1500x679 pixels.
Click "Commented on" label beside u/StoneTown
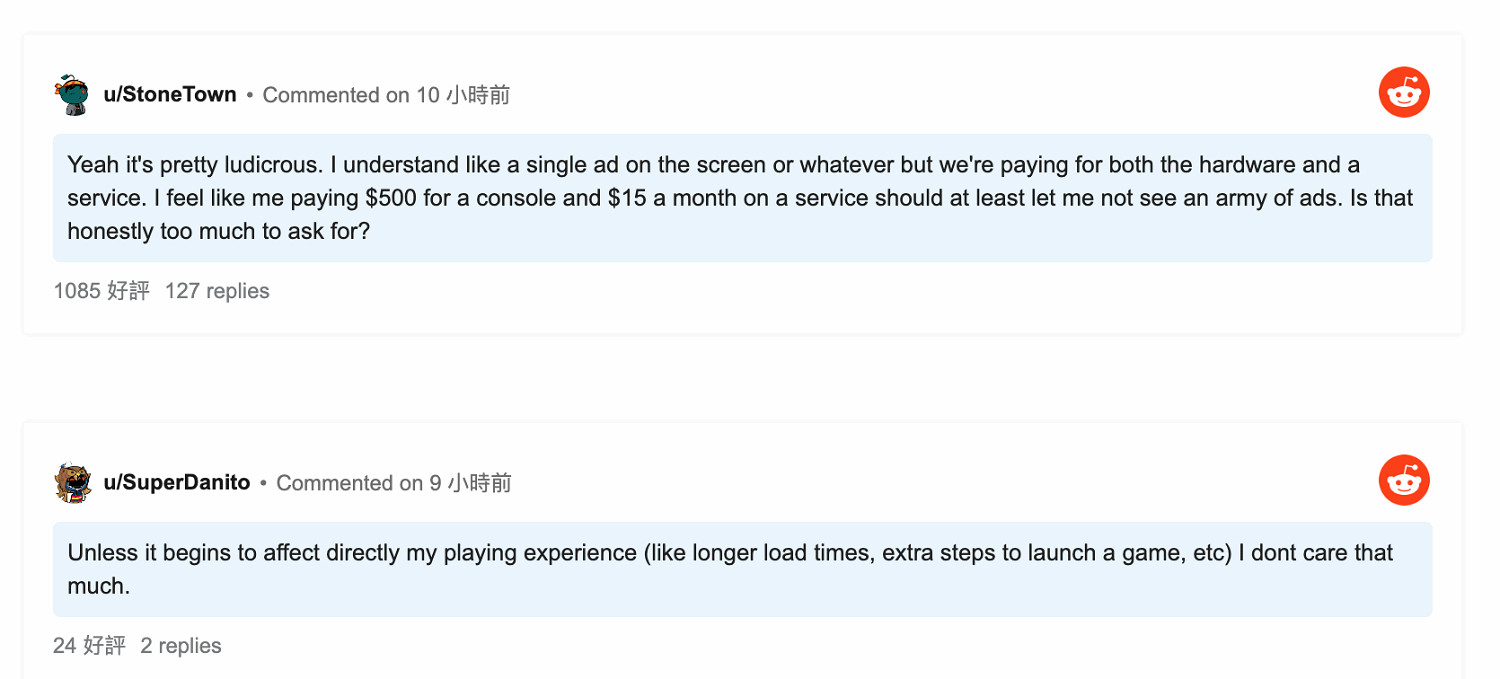coord(336,95)
